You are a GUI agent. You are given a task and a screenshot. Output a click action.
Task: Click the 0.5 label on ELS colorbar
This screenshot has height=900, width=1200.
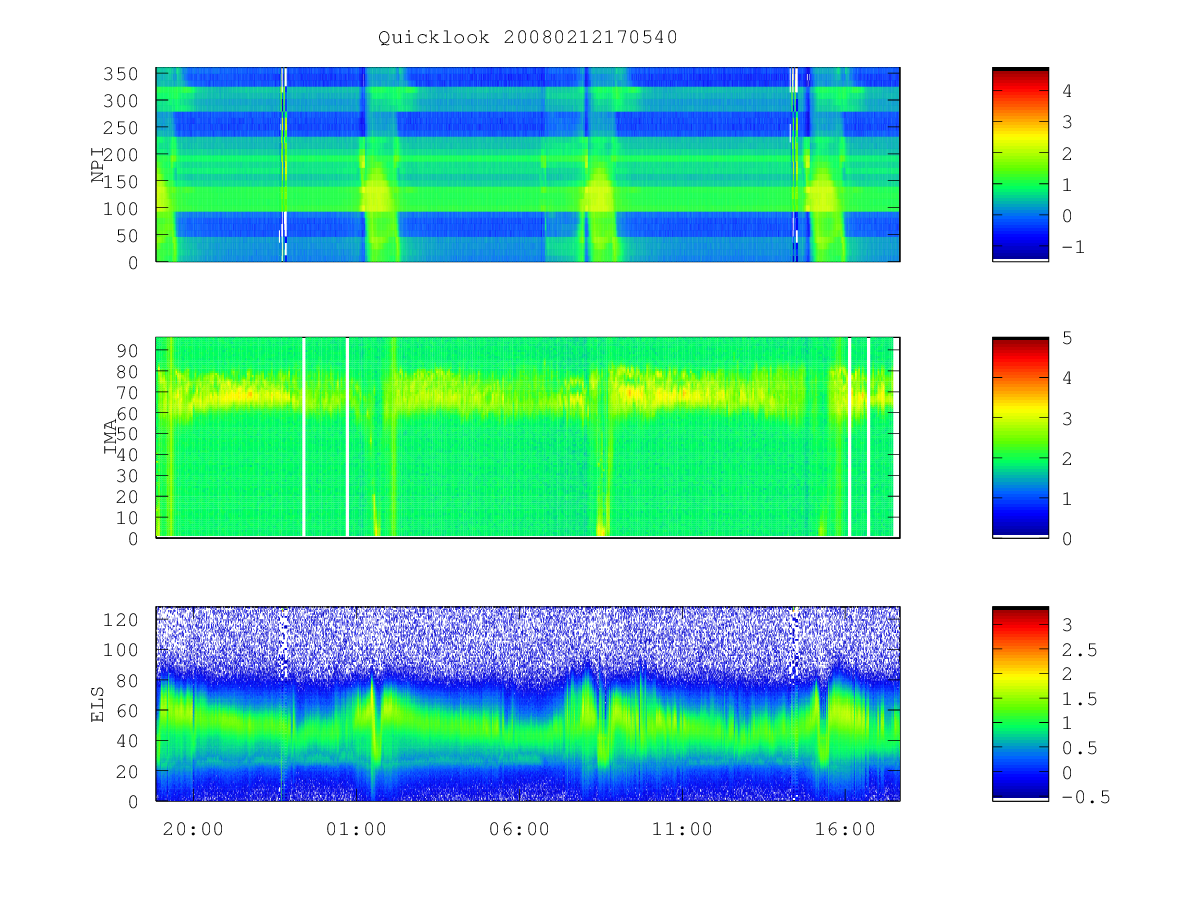click(1078, 749)
